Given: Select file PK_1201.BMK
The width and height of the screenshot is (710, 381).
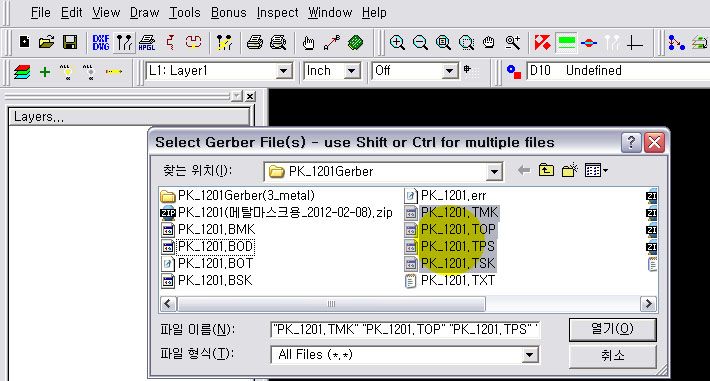Looking at the screenshot, I should [x=208, y=230].
